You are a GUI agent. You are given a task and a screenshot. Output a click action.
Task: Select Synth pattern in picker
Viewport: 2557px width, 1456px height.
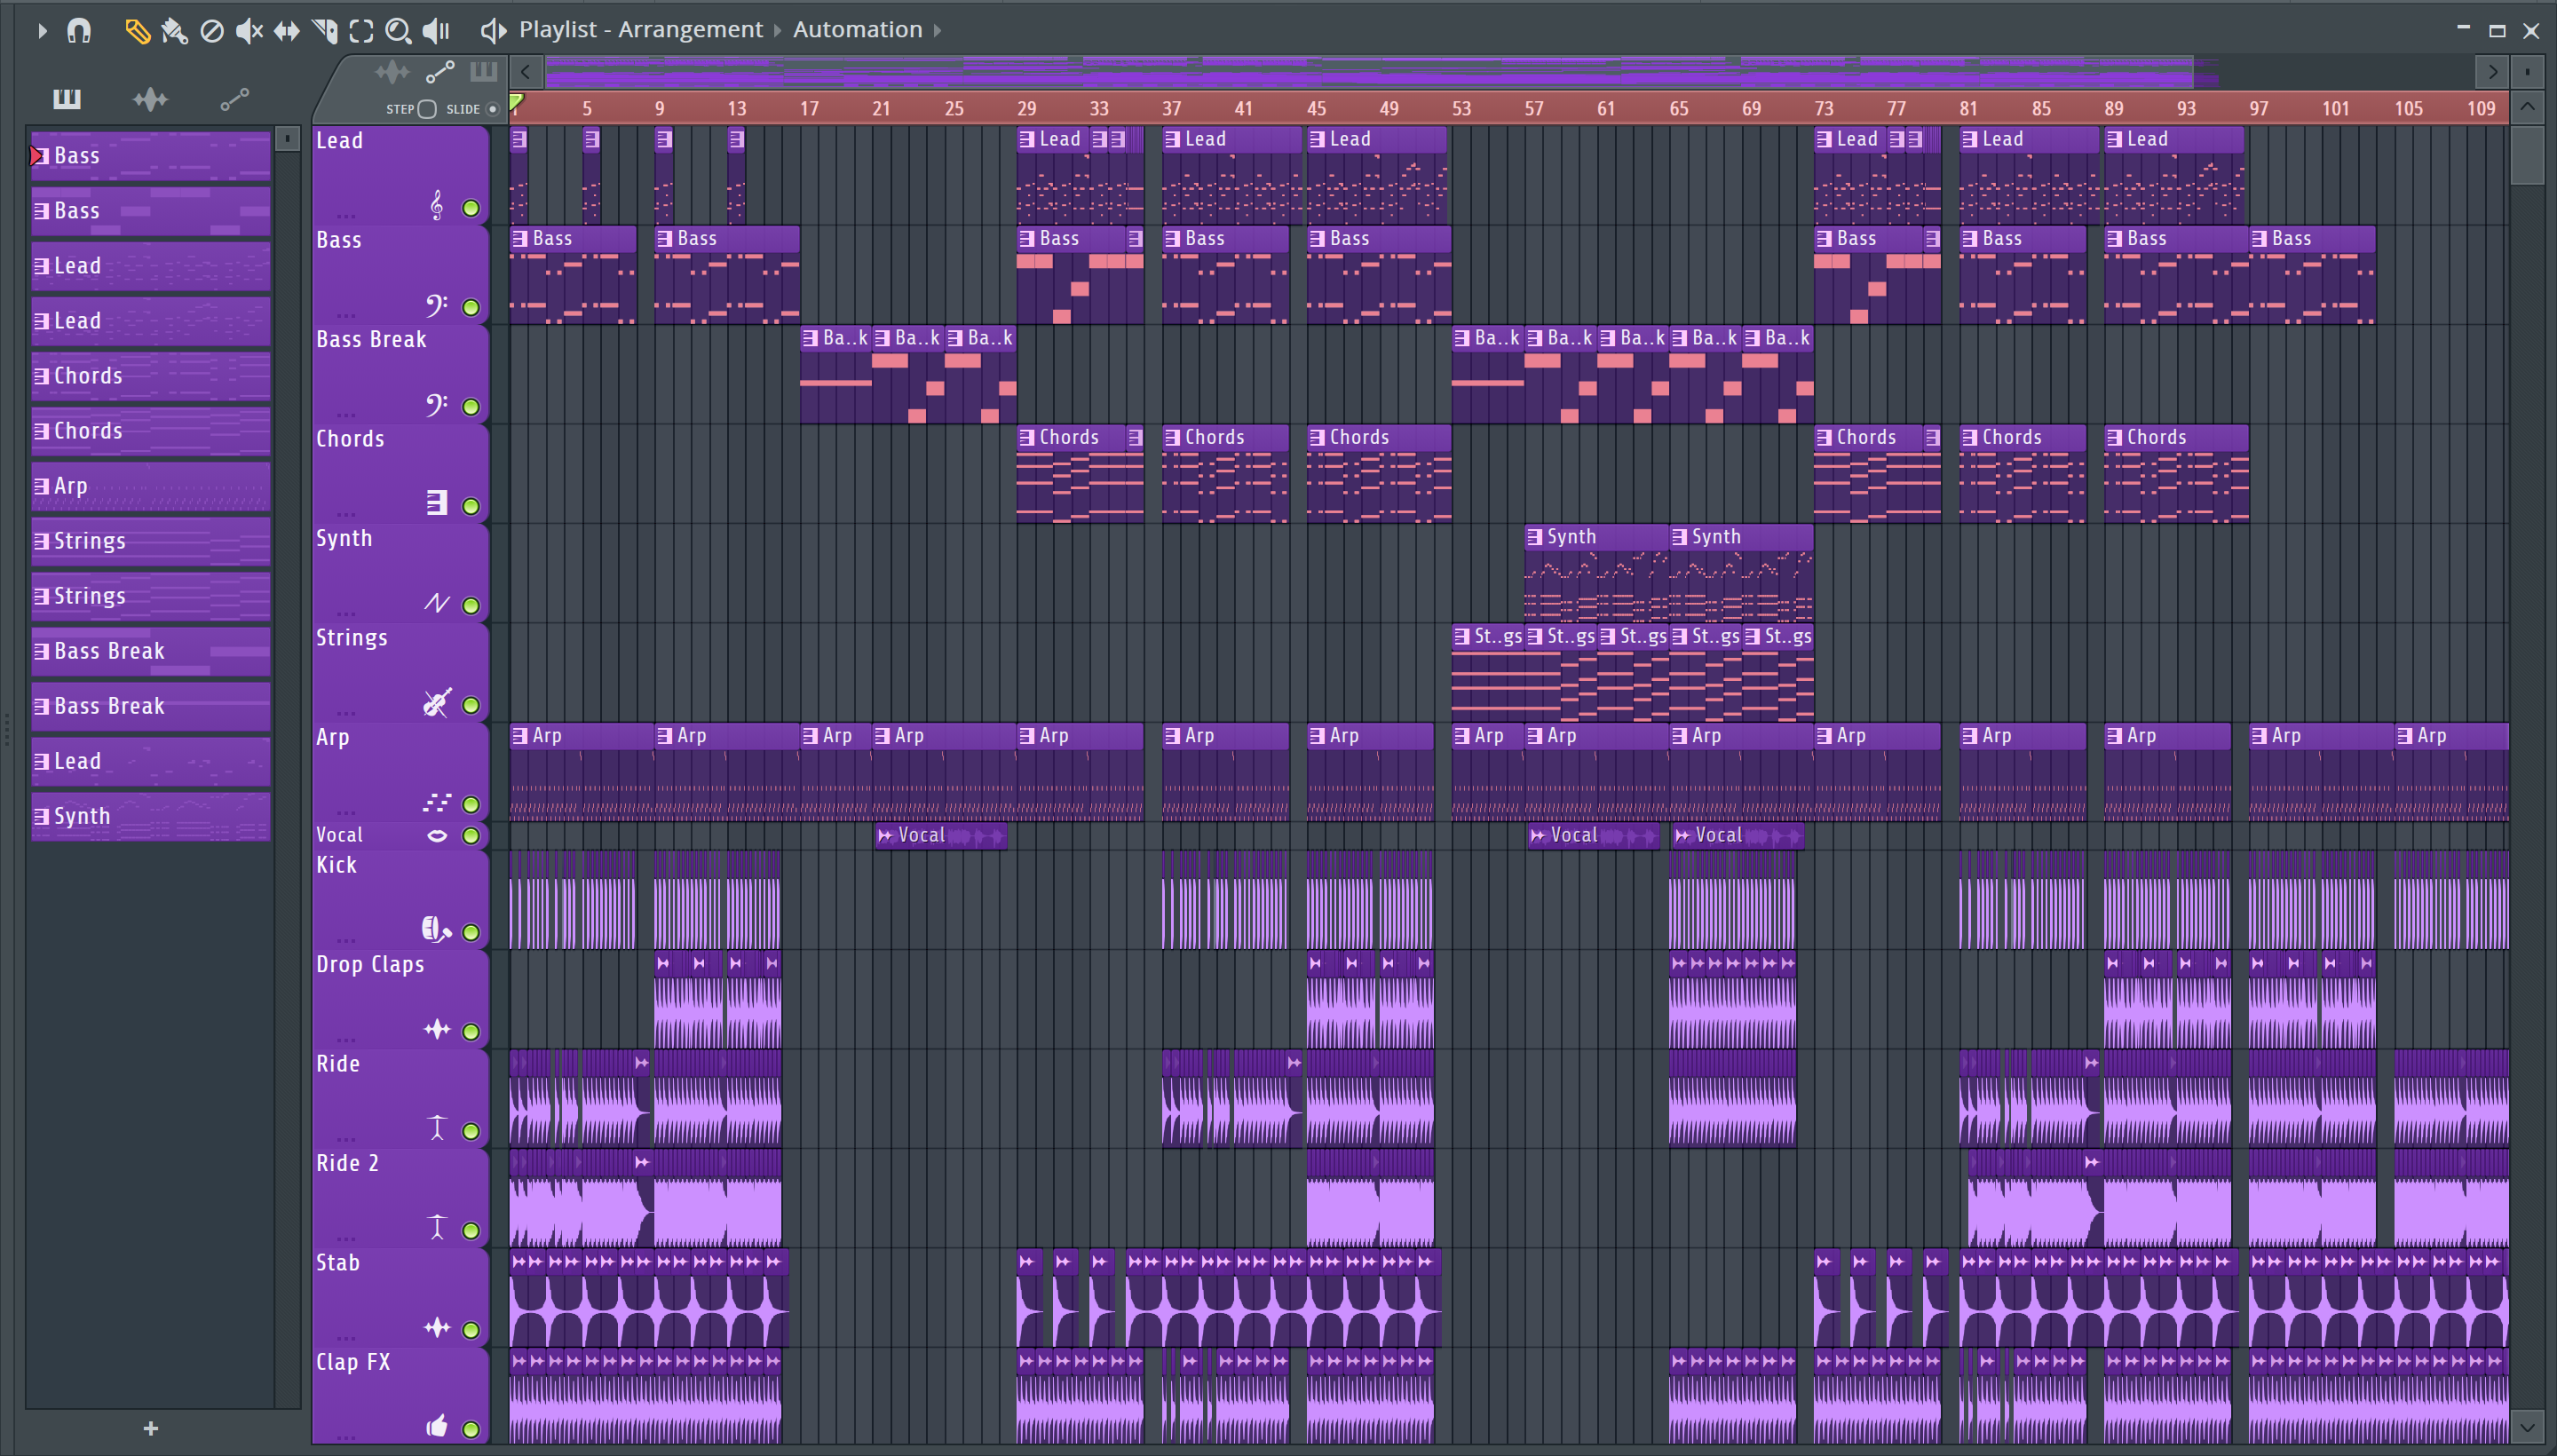coord(151,816)
